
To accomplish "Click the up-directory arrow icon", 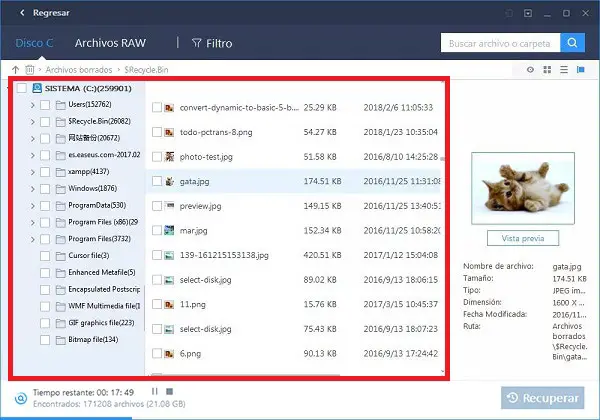I will pos(15,70).
